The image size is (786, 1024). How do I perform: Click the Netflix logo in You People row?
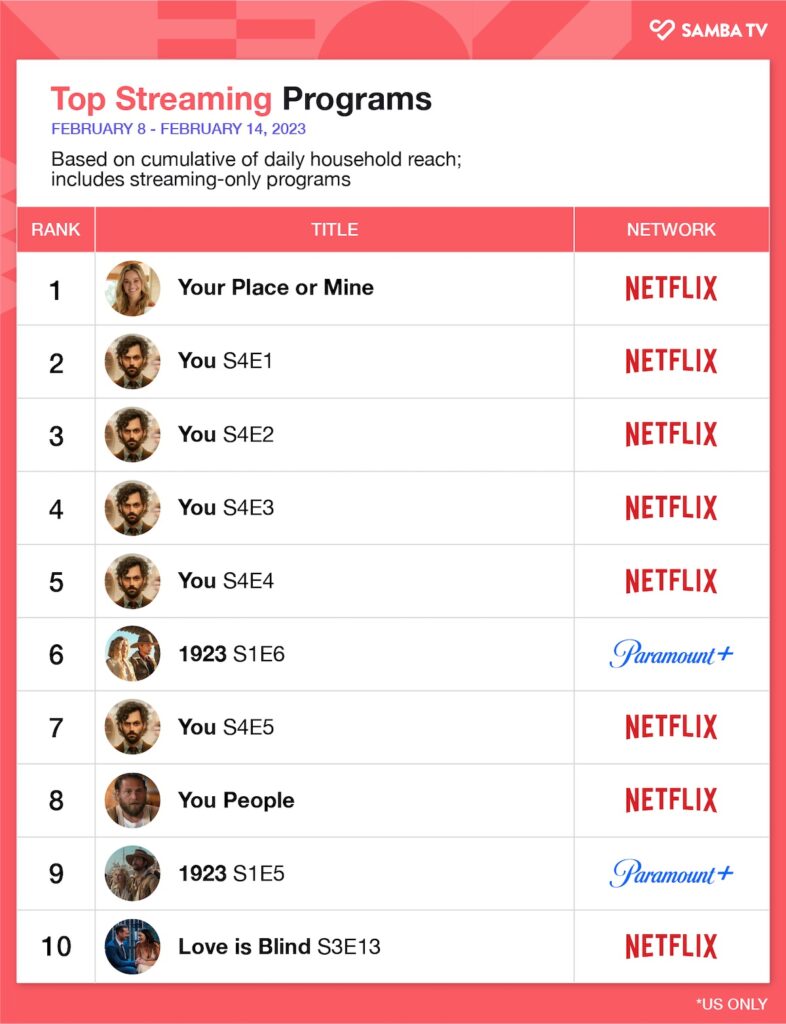pos(671,800)
